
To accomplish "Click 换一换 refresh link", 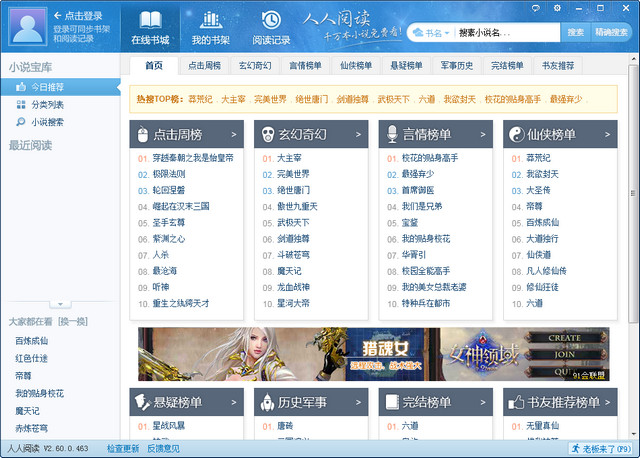I will [x=73, y=321].
